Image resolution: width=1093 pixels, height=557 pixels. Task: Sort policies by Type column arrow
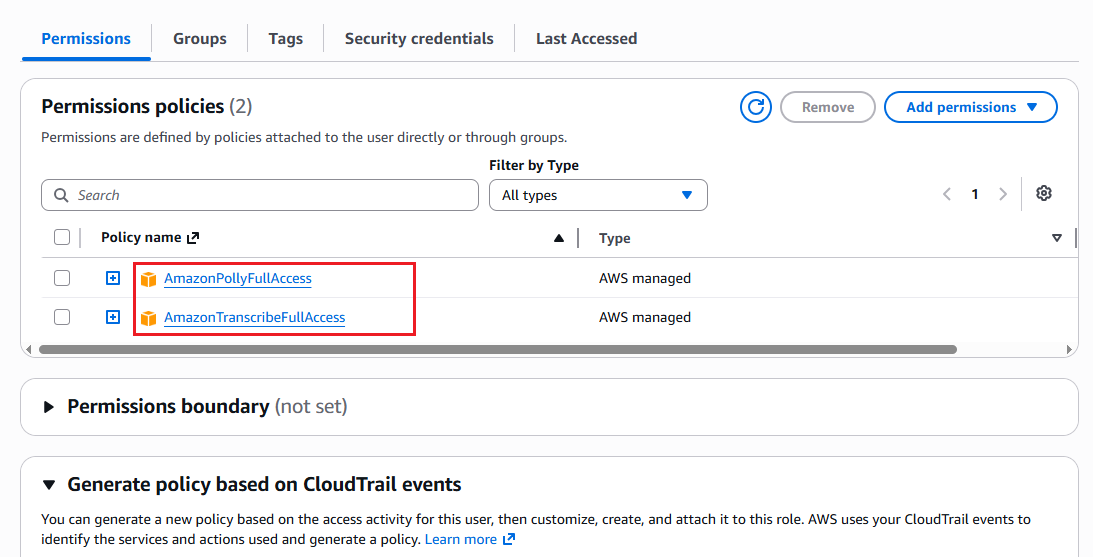coord(1057,238)
